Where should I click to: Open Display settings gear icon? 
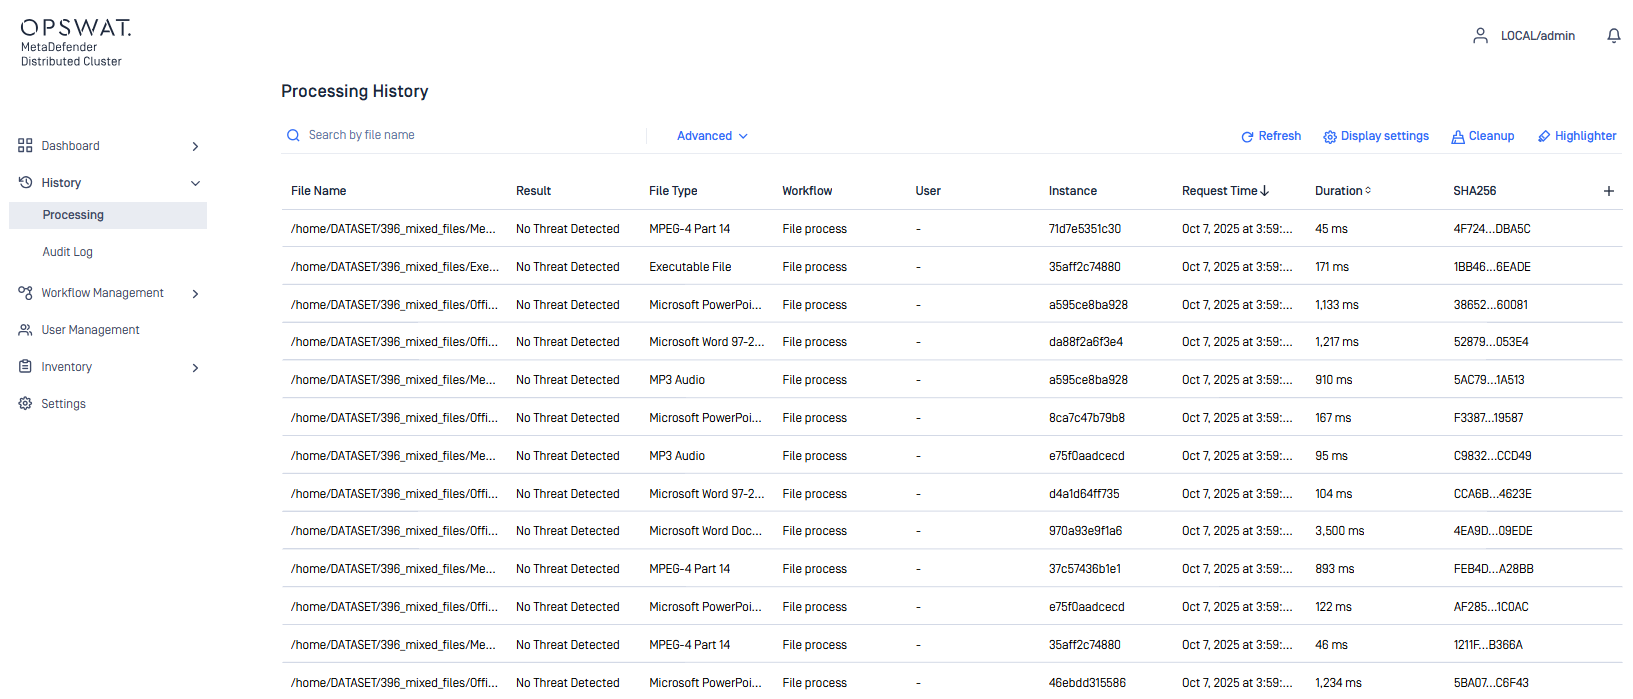pyautogui.click(x=1330, y=137)
